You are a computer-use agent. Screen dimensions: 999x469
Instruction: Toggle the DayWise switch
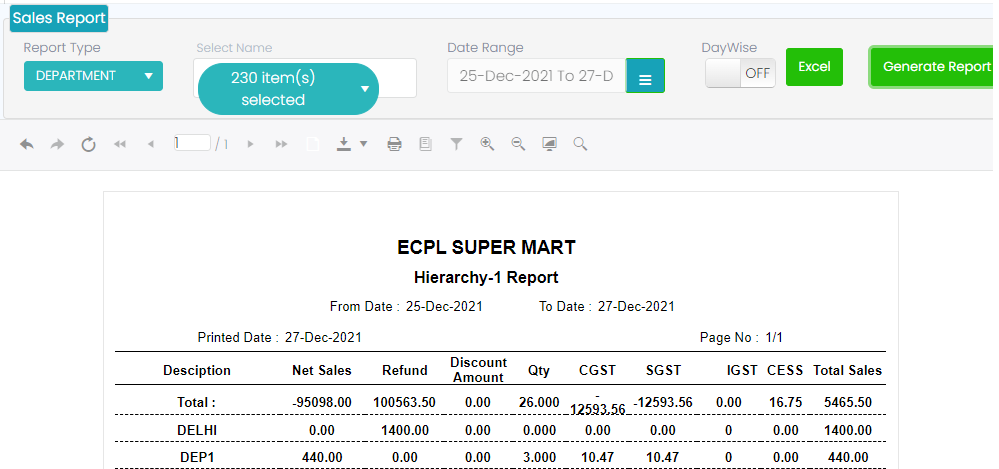click(x=740, y=72)
